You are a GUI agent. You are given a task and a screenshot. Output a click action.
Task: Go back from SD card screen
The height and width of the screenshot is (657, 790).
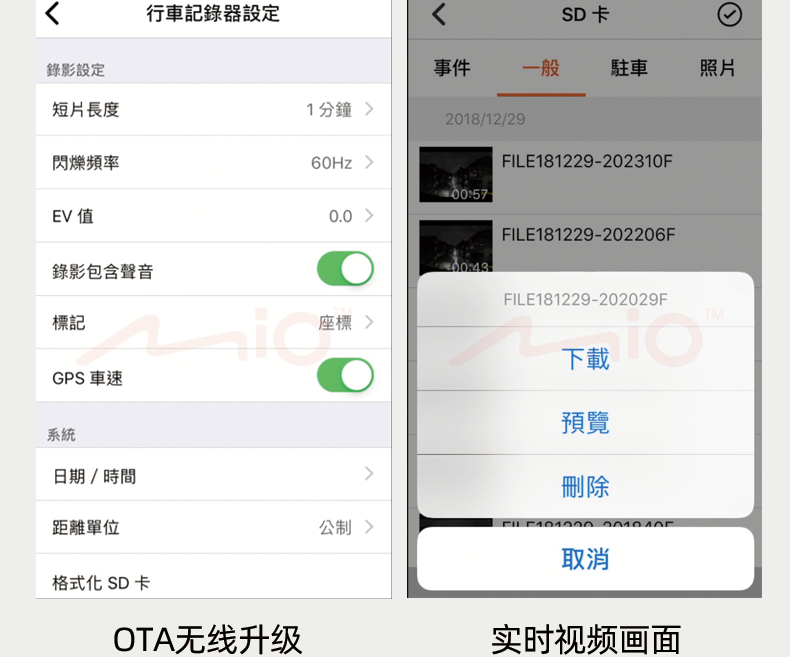tap(439, 14)
